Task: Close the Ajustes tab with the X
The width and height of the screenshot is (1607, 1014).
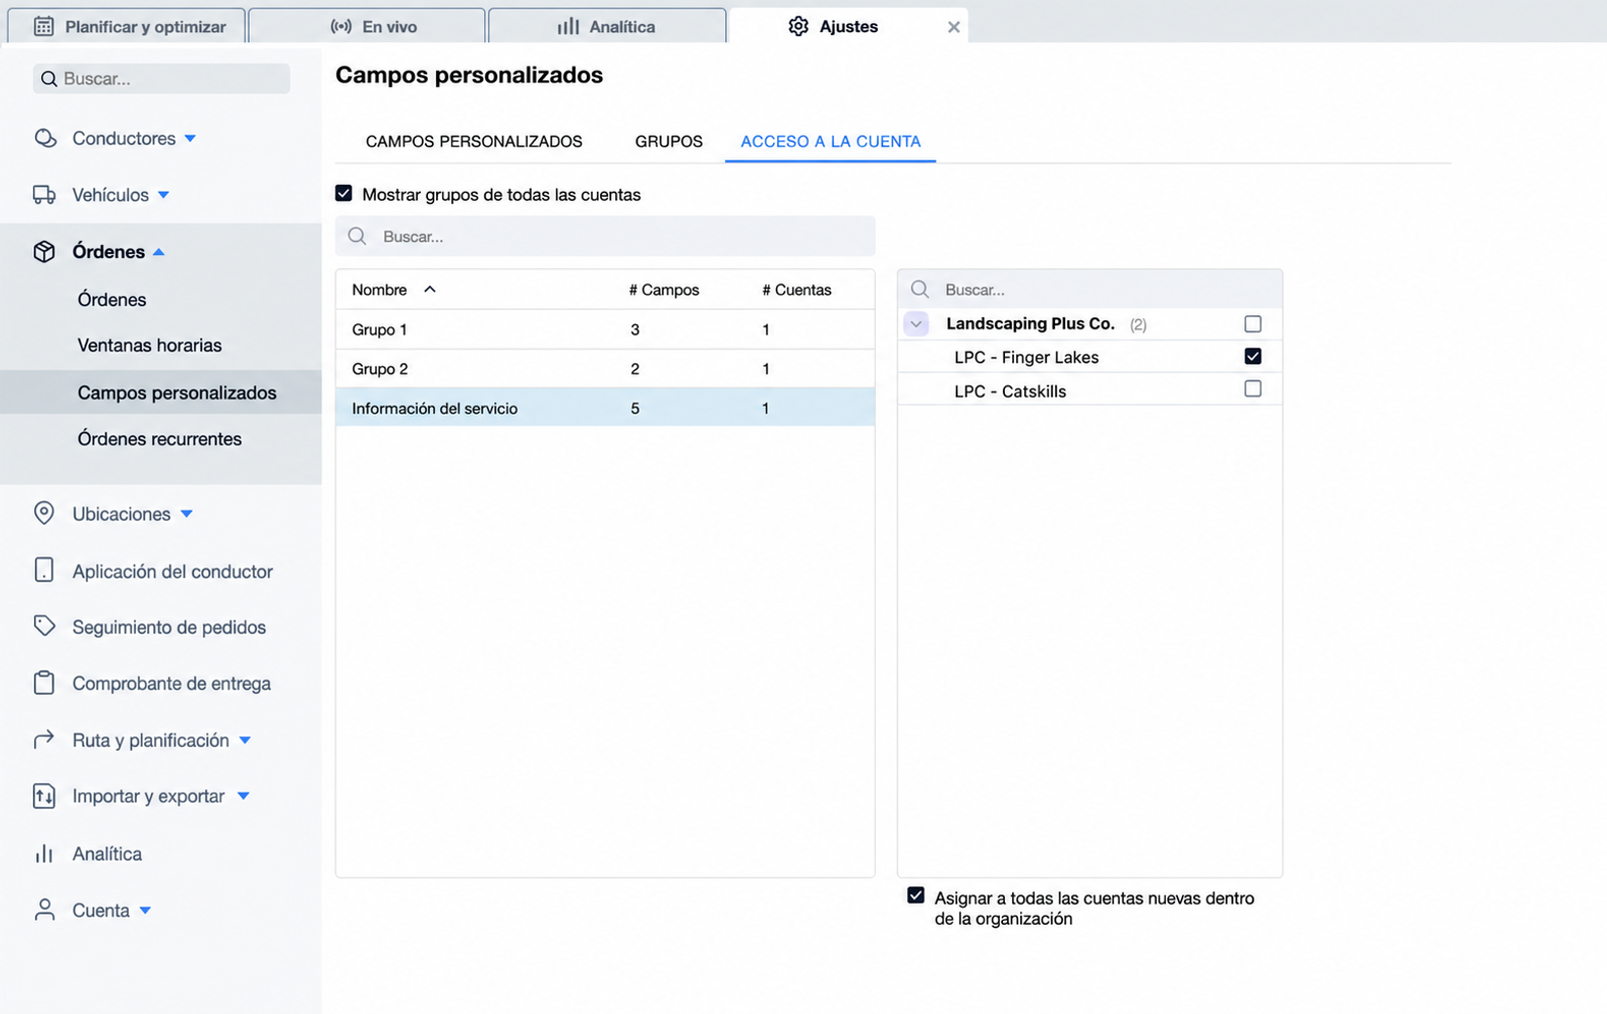Action: click(954, 27)
